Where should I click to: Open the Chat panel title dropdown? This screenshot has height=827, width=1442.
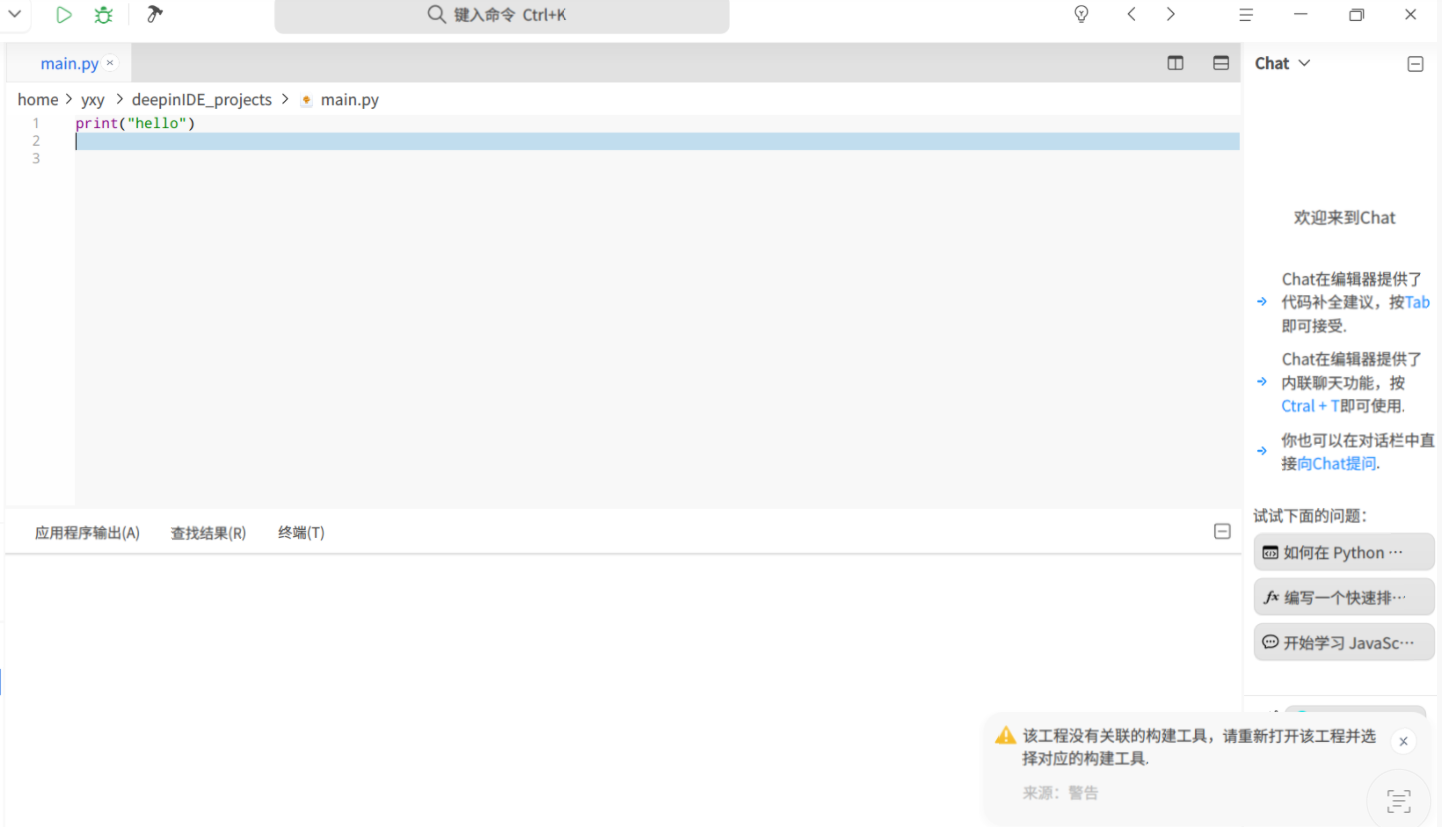(1304, 63)
